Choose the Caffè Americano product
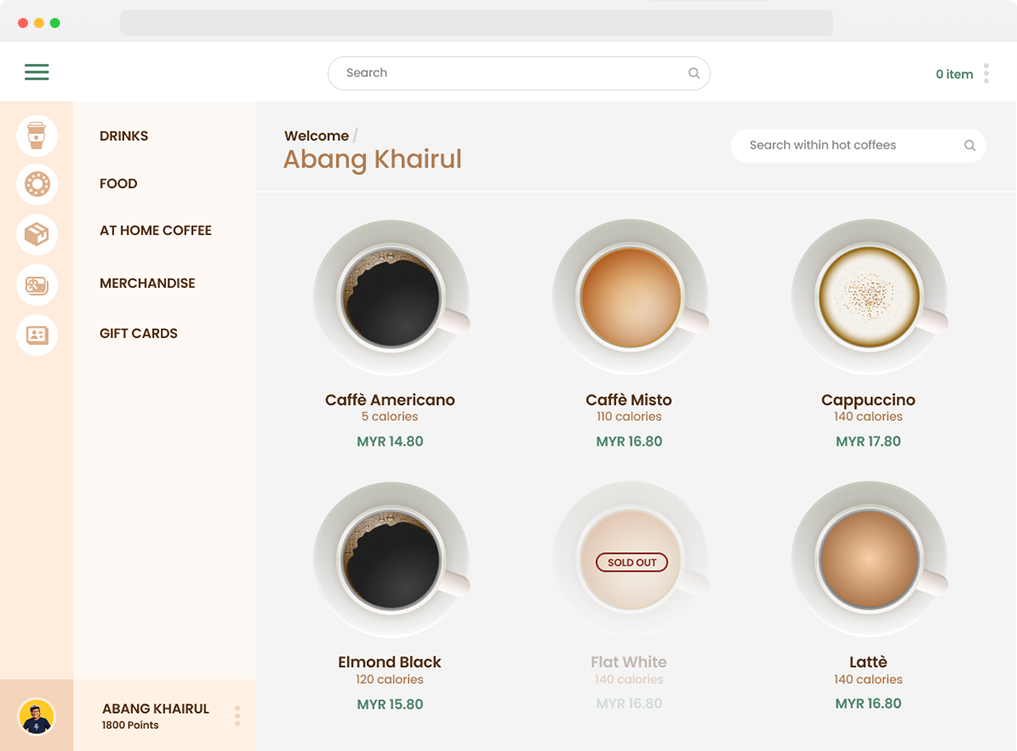1017x751 pixels. (390, 400)
